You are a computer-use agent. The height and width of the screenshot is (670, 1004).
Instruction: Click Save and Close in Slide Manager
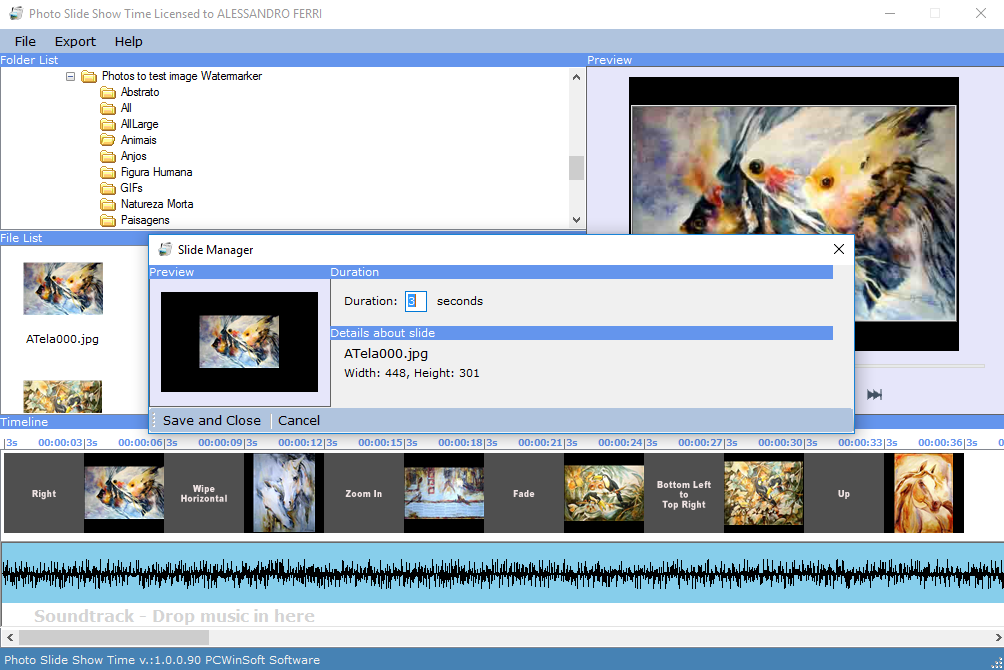coord(211,421)
